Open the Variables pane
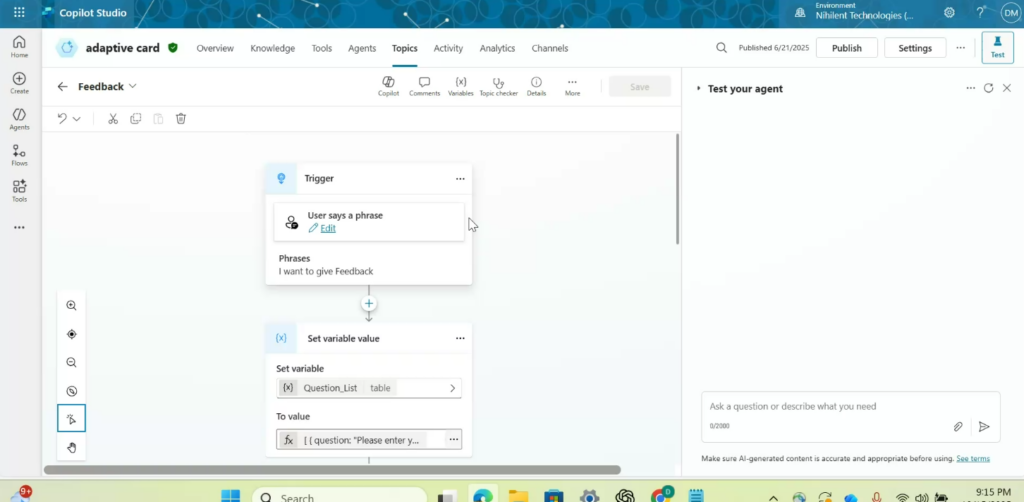Screen dimensions: 1024x502 click(x=460, y=86)
